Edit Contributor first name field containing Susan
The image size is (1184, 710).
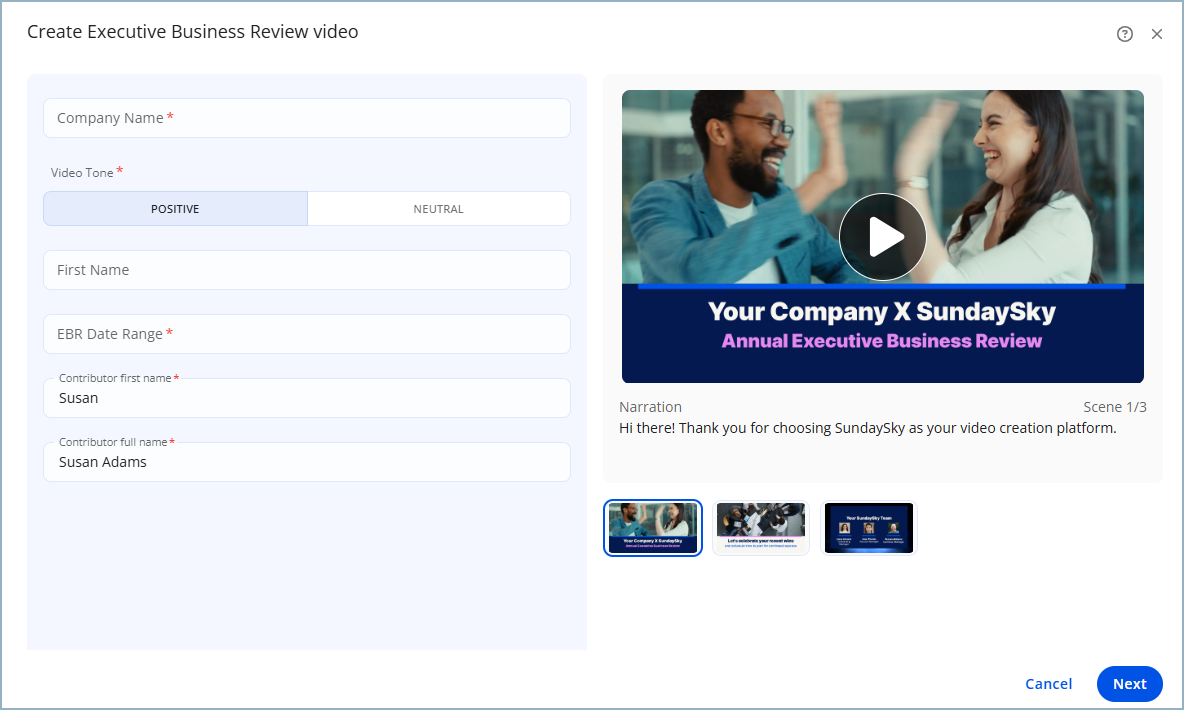pos(306,398)
